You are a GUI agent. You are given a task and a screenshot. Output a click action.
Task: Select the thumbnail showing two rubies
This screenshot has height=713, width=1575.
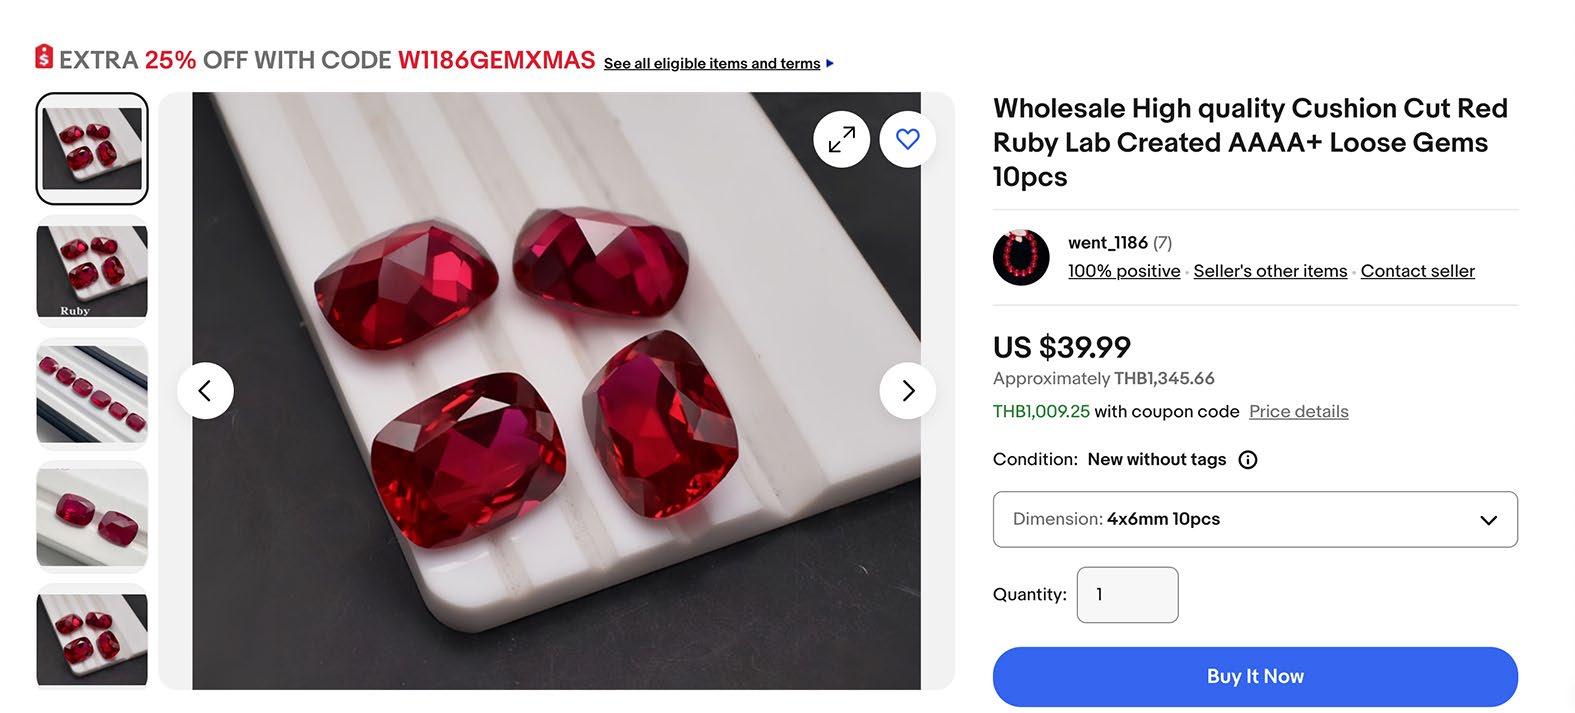pyautogui.click(x=92, y=516)
